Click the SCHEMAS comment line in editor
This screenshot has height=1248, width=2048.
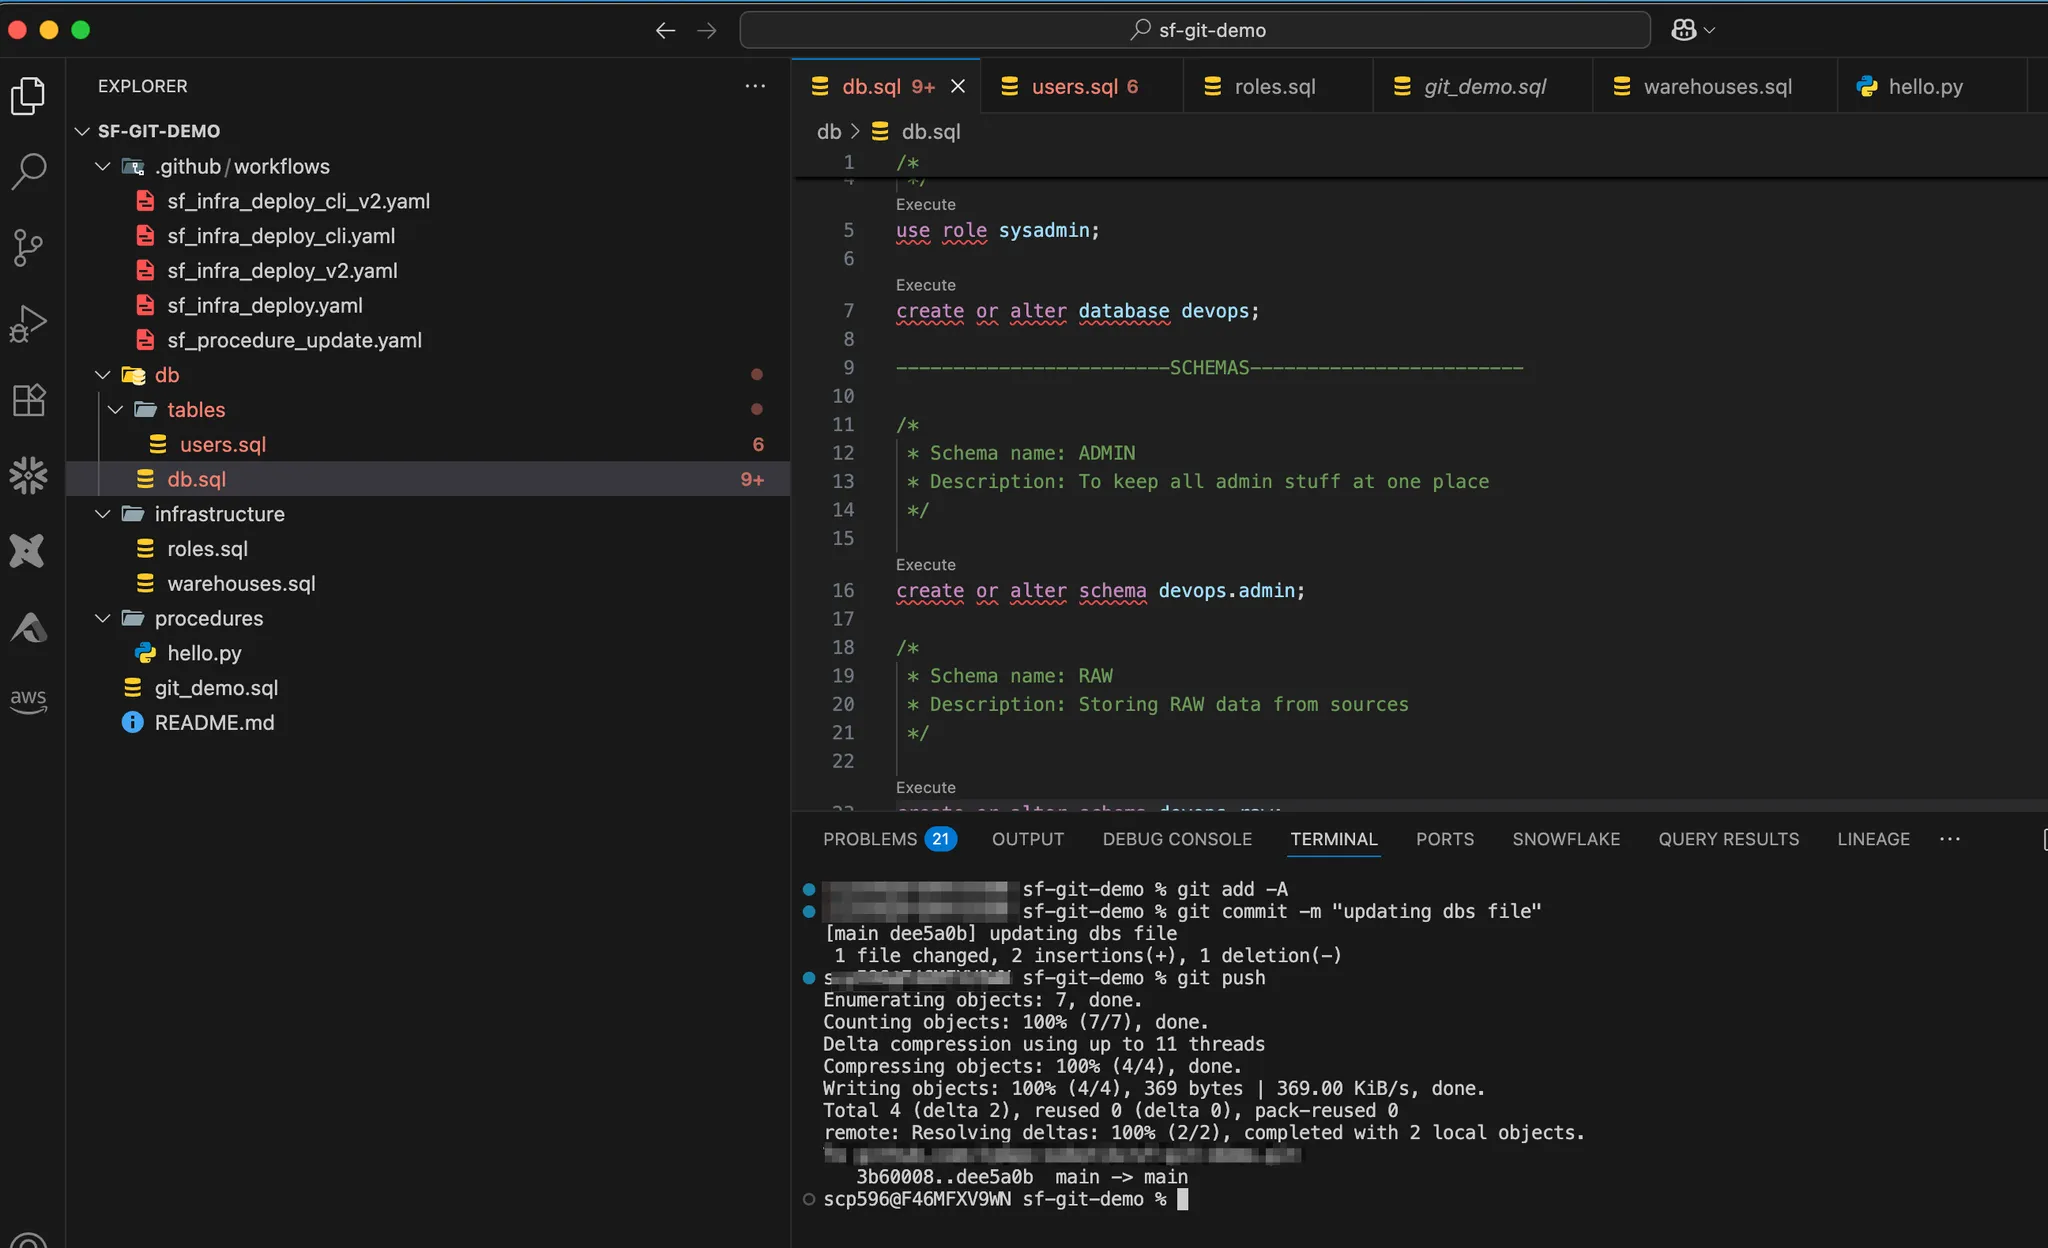1209,368
